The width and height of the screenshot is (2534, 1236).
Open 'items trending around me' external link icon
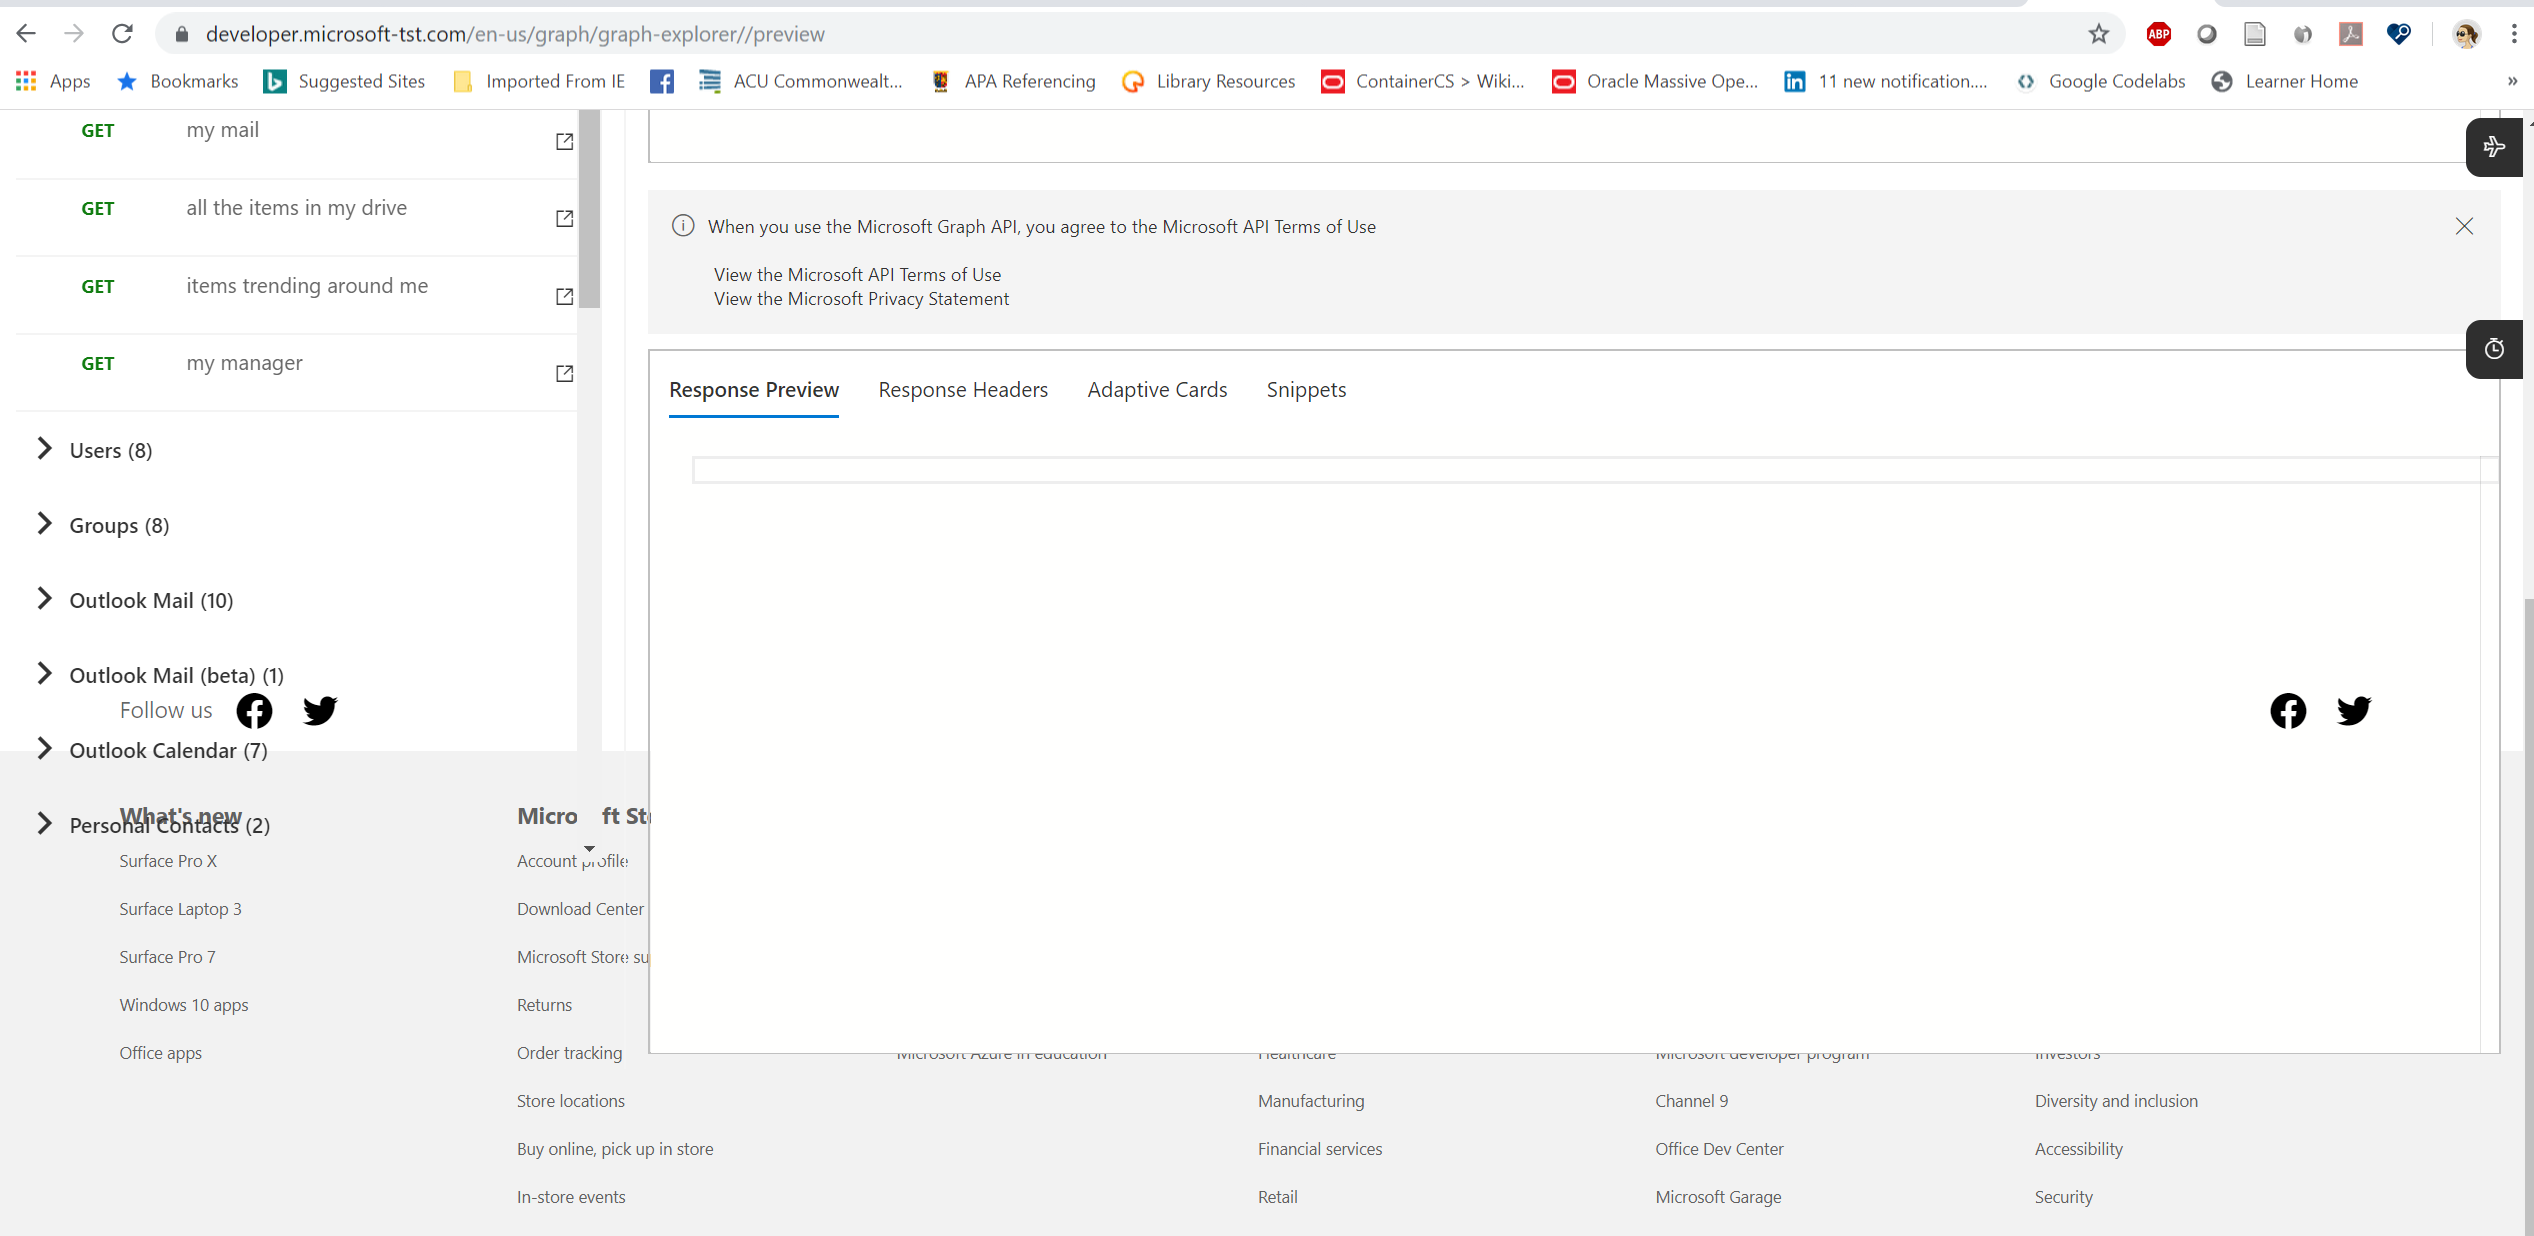(x=563, y=297)
